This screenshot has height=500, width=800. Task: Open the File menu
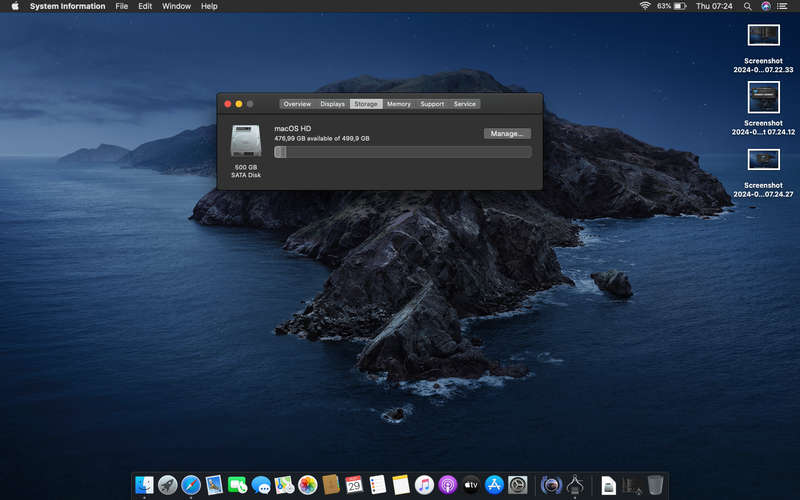[x=121, y=6]
